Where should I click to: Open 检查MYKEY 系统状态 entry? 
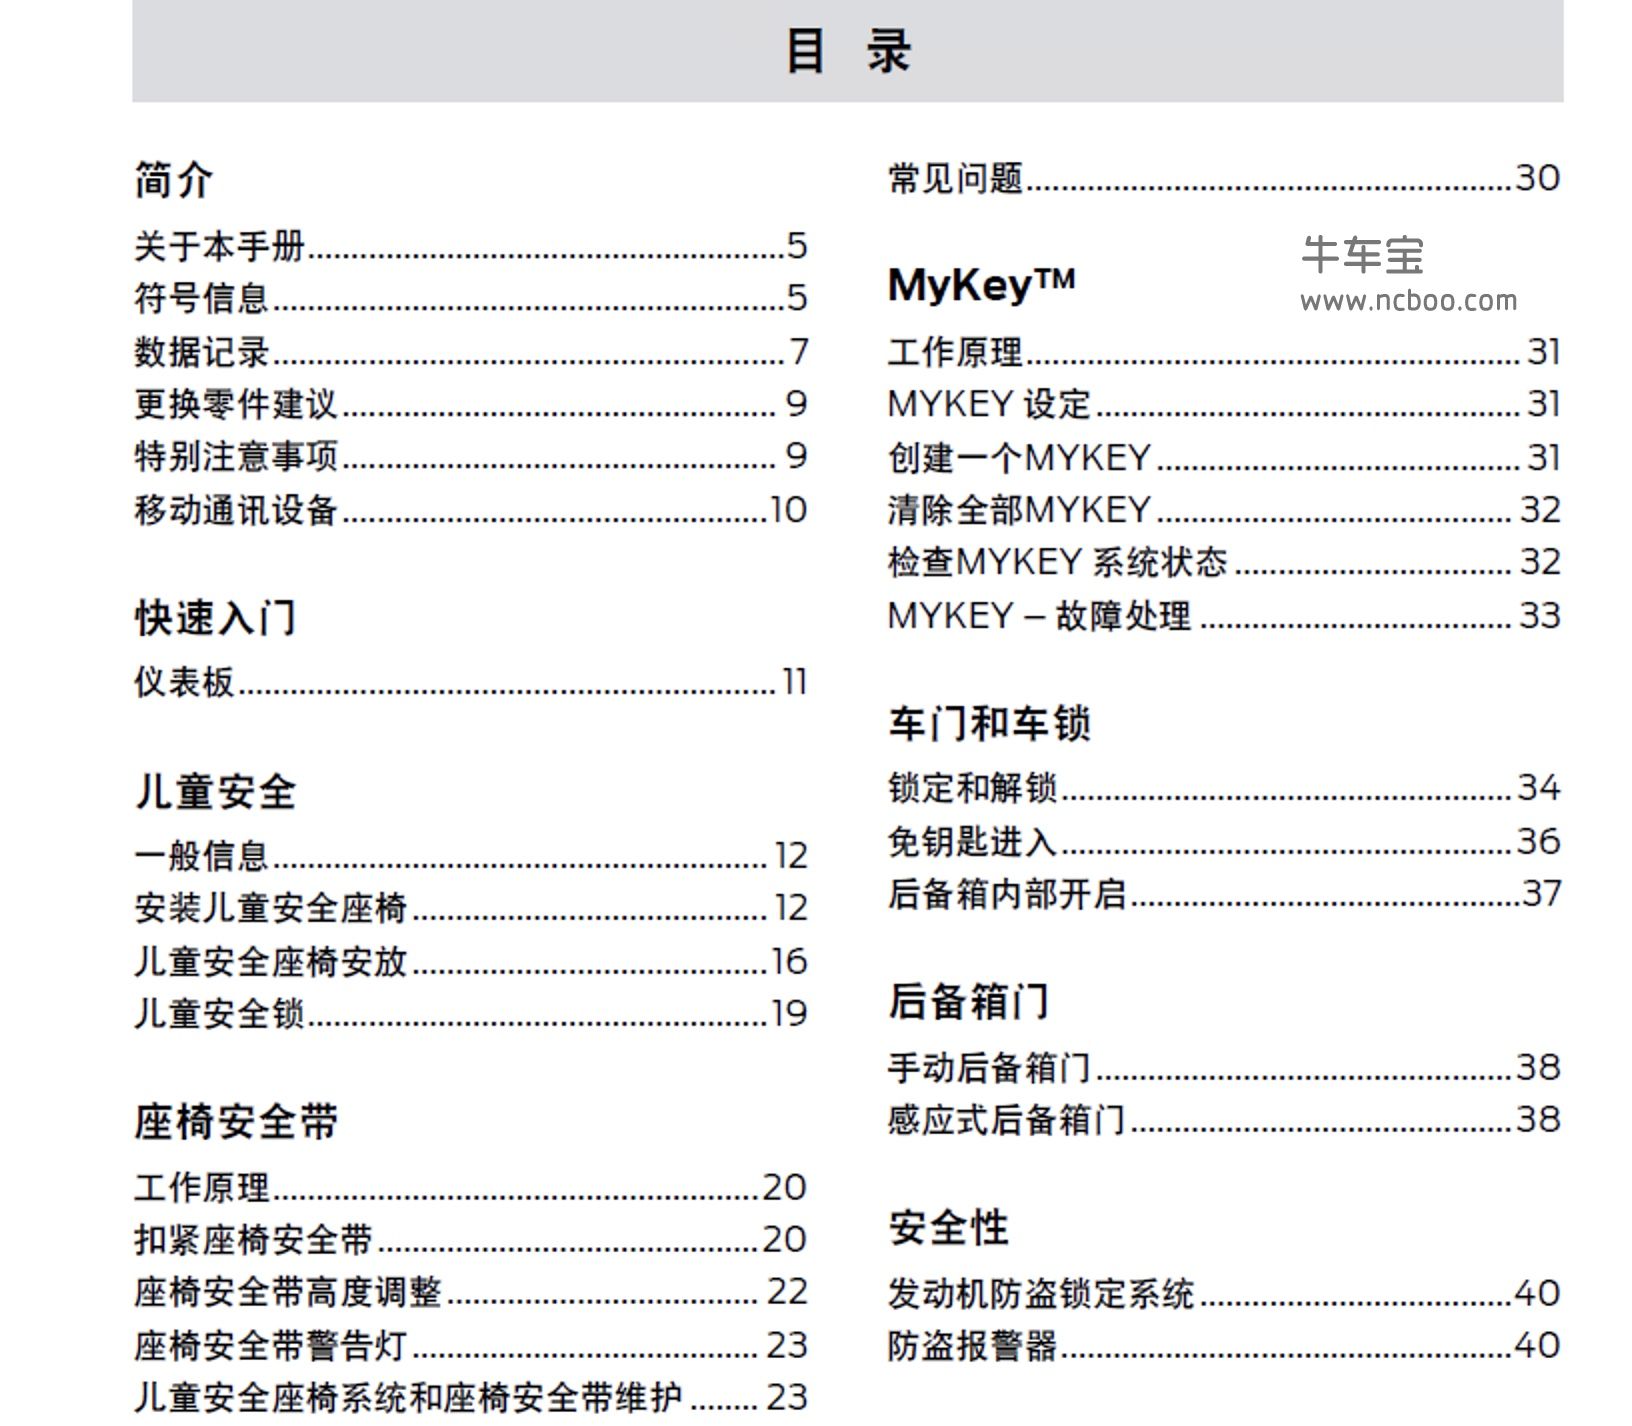click(x=1224, y=562)
